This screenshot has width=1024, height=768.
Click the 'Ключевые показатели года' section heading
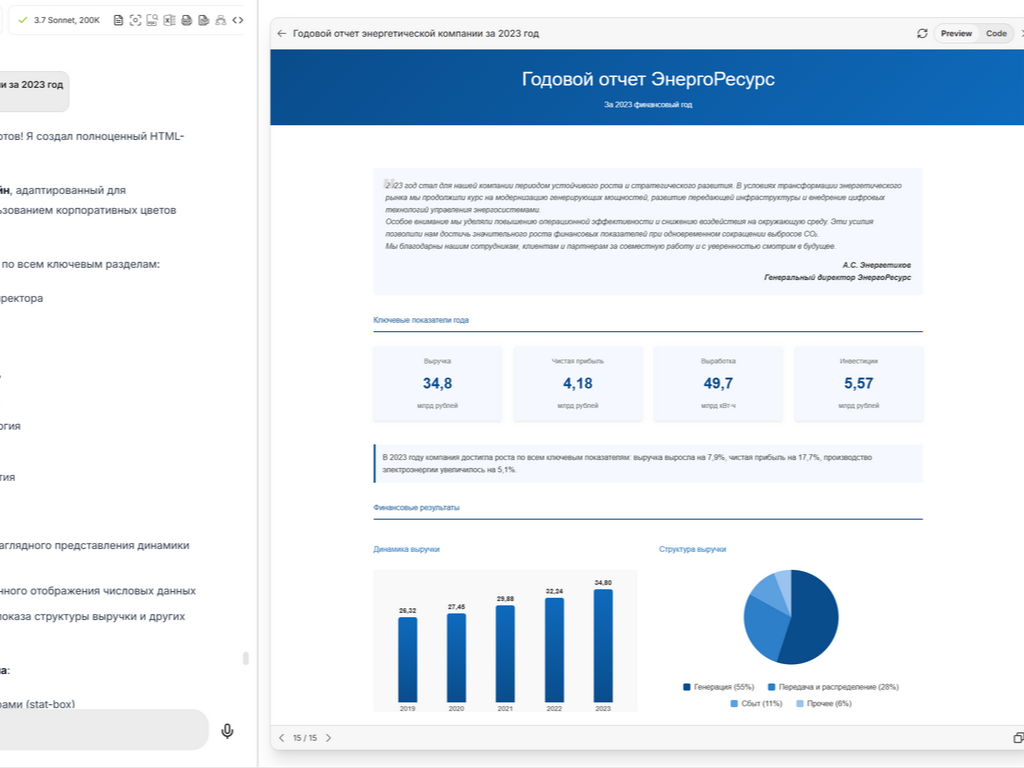click(x=421, y=320)
